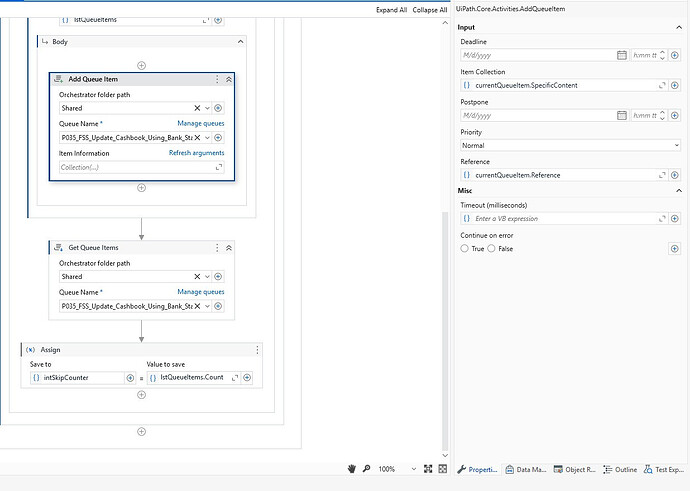Click plus button beside Continue on error
690x491 pixels.
(675, 249)
